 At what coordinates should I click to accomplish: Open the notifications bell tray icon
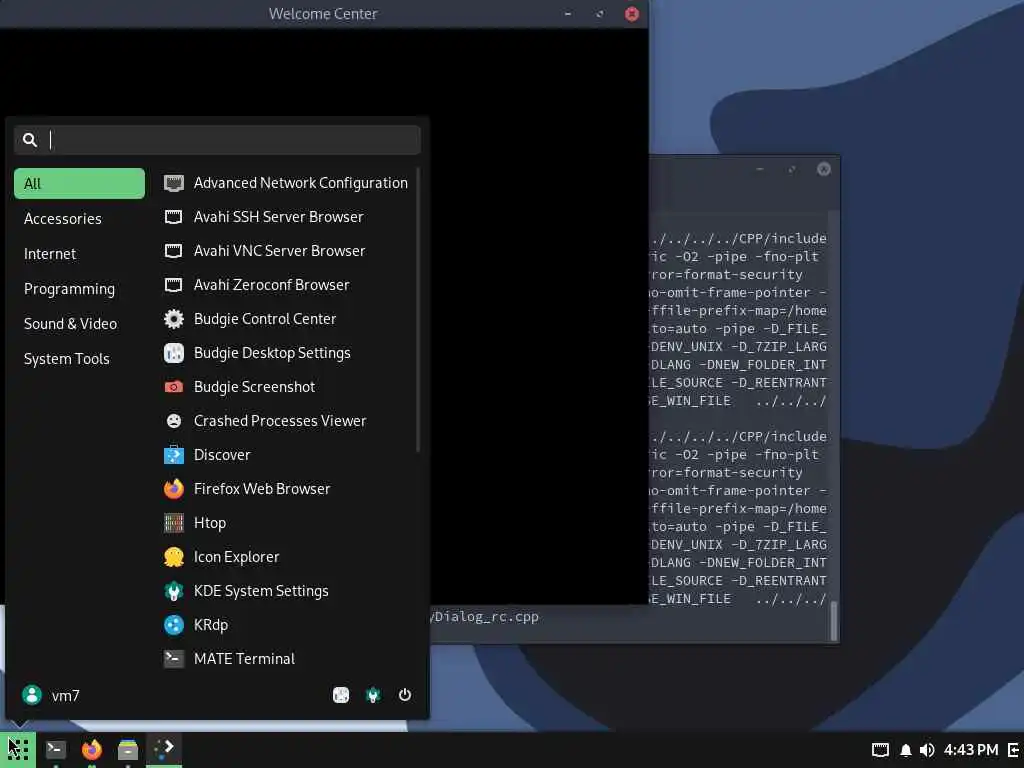click(x=906, y=750)
